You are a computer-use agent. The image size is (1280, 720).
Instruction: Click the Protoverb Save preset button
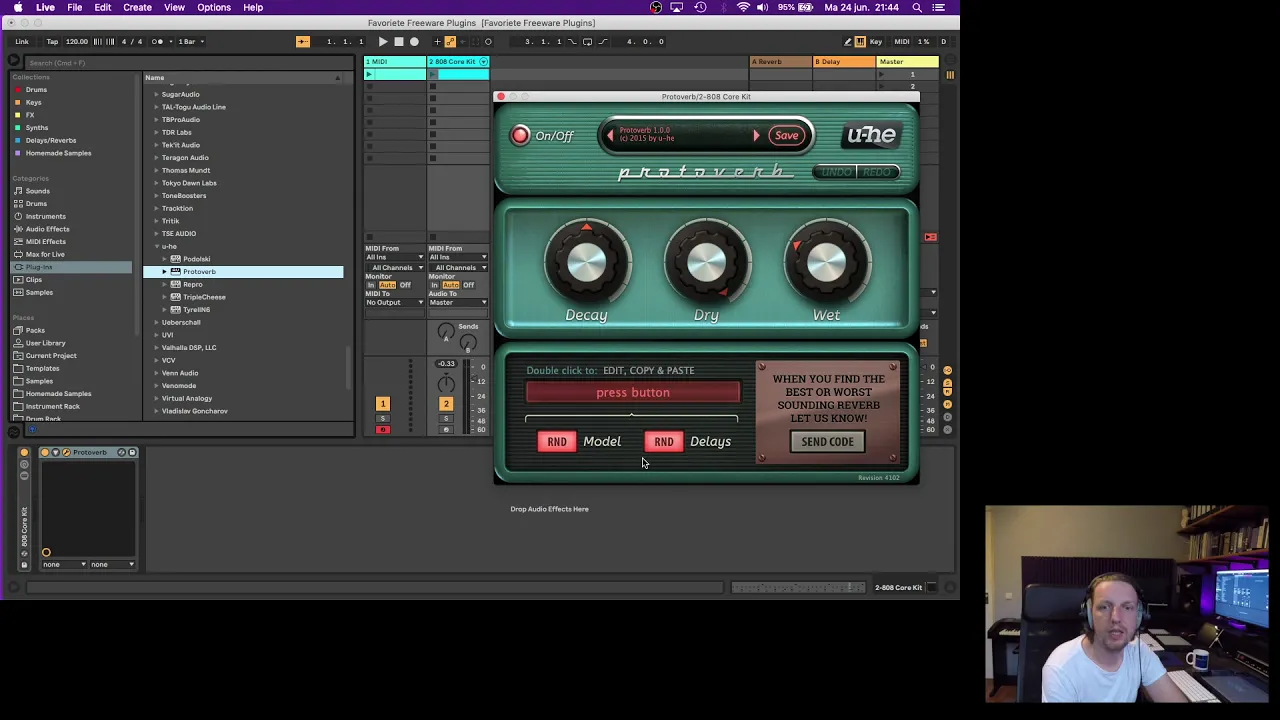[787, 135]
